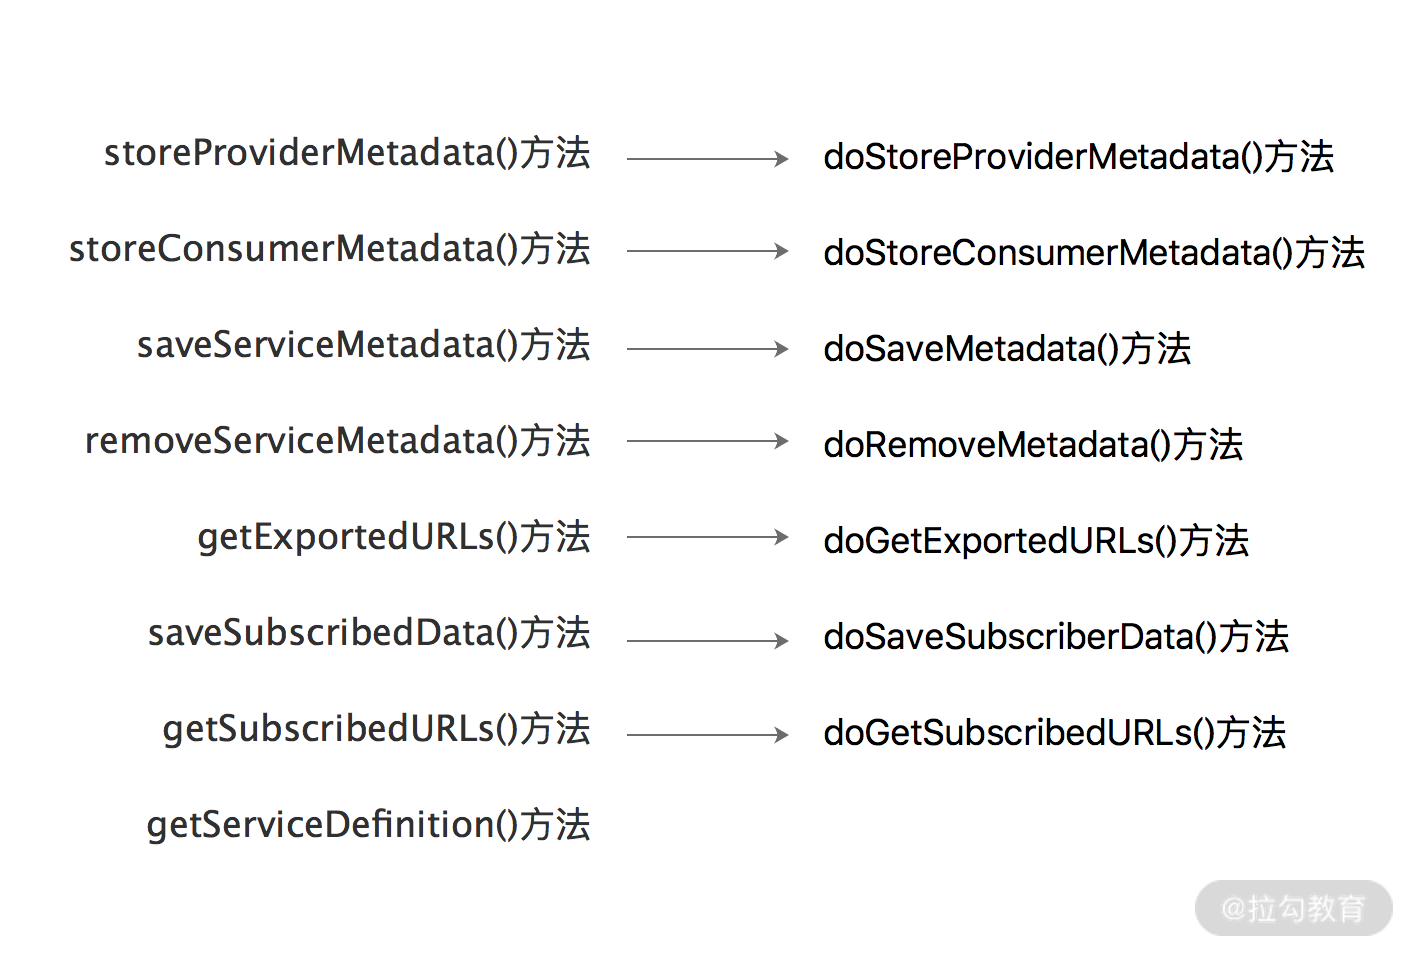The width and height of the screenshot is (1412, 954).
Task: Click the arrow after getSubscribedURLs()
Action: click(x=707, y=735)
